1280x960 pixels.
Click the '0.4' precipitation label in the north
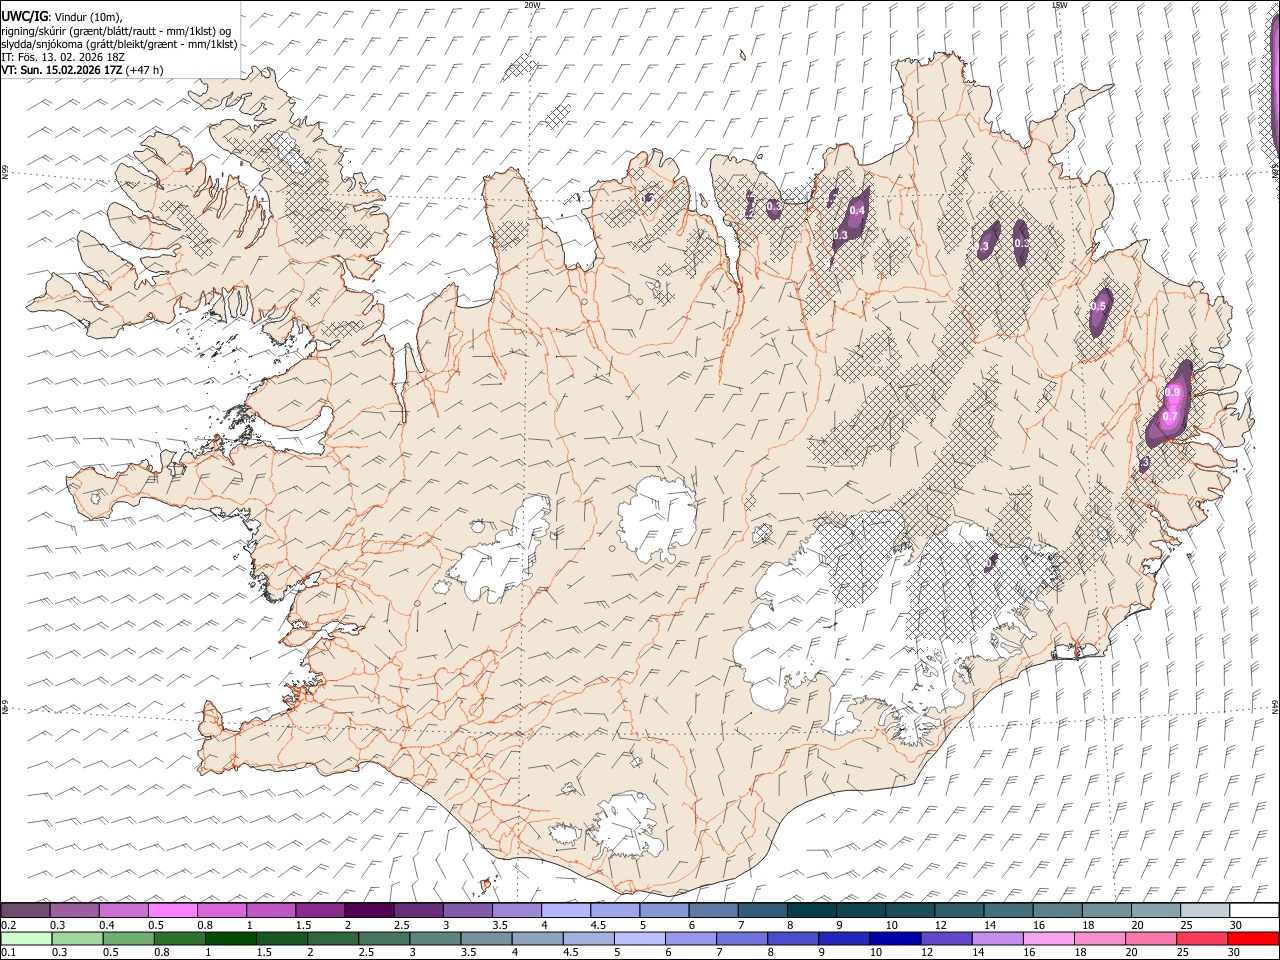857,211
